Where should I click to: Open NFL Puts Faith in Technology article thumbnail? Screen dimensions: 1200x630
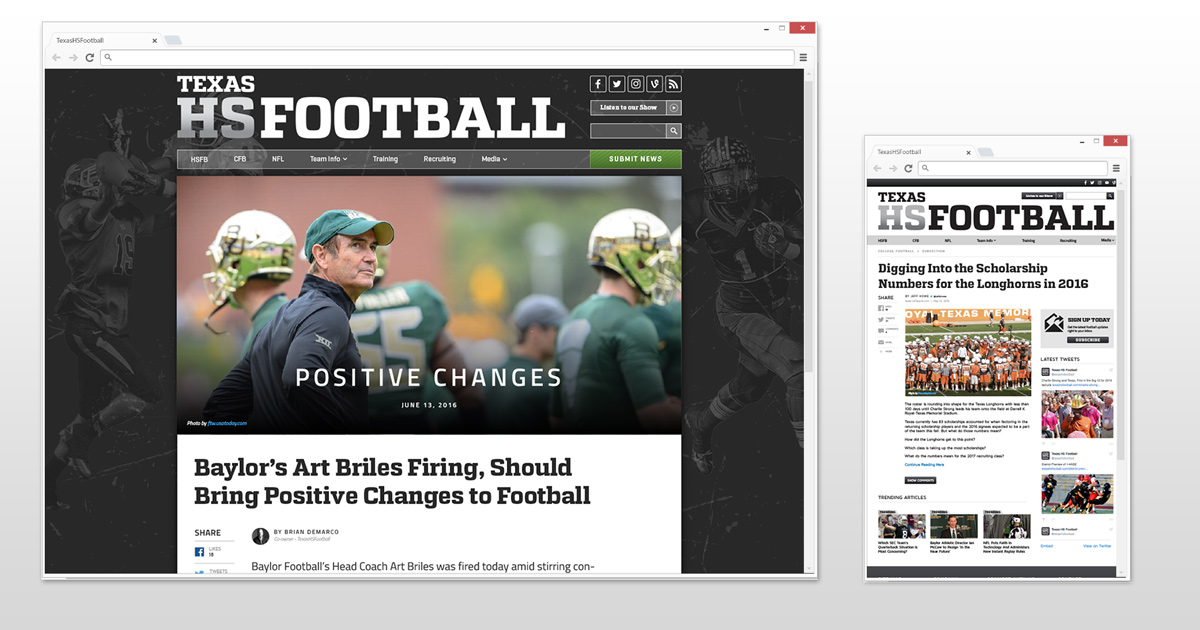pyautogui.click(x=1007, y=526)
